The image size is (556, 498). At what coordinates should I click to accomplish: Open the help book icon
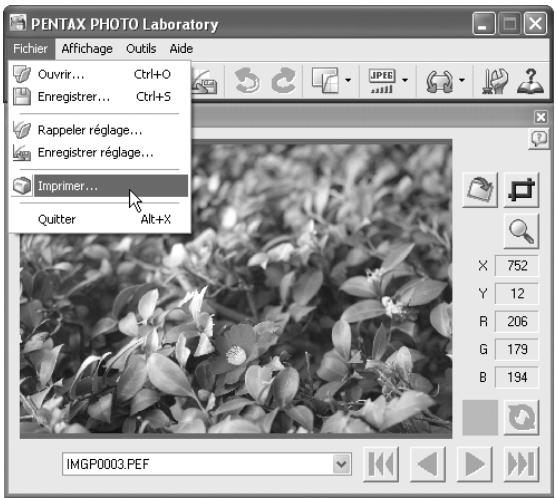[x=530, y=81]
